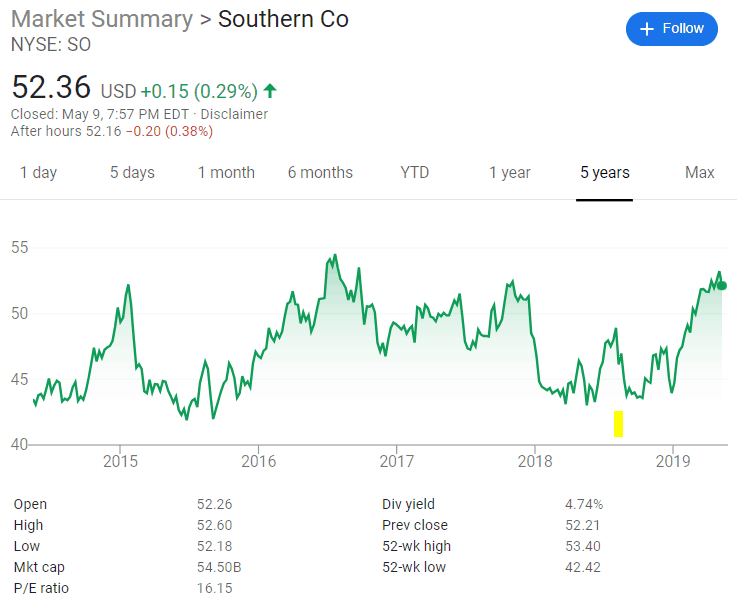Click the green up-arrow price change icon
The width and height of the screenshot is (737, 603).
(x=270, y=91)
